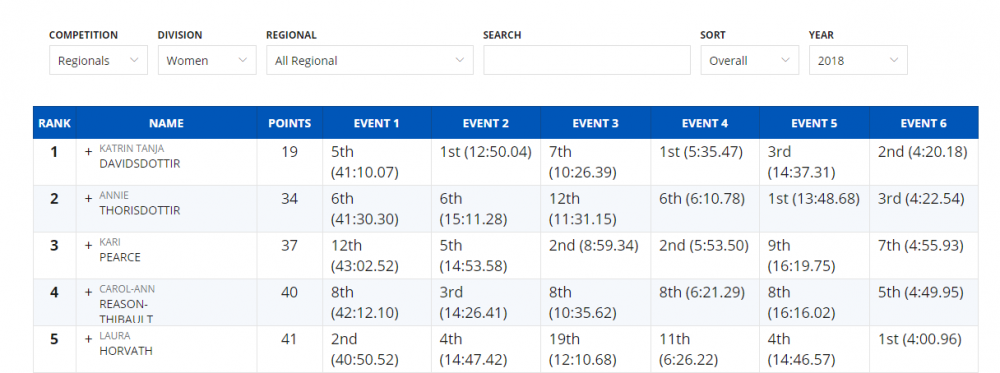Open the Competition dropdown showing Regionals
This screenshot has width=1000, height=373.
pyautogui.click(x=98, y=60)
